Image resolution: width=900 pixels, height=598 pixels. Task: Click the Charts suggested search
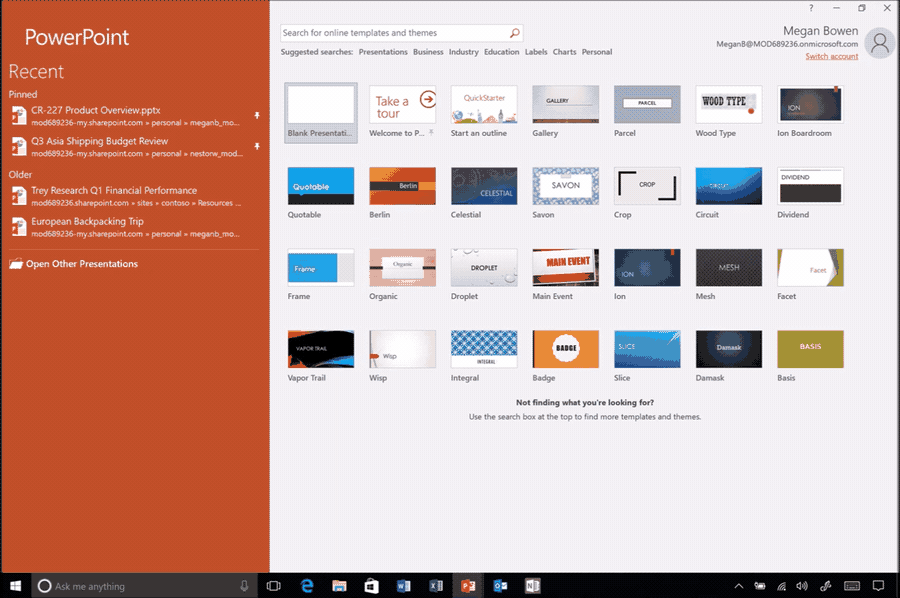tap(564, 52)
